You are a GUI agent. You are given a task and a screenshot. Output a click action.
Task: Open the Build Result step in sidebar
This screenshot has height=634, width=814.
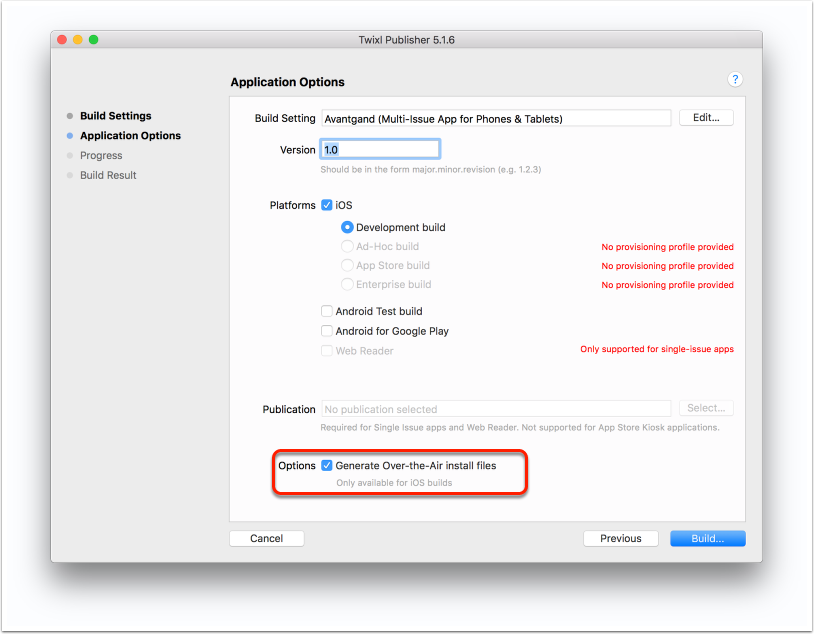coord(108,175)
